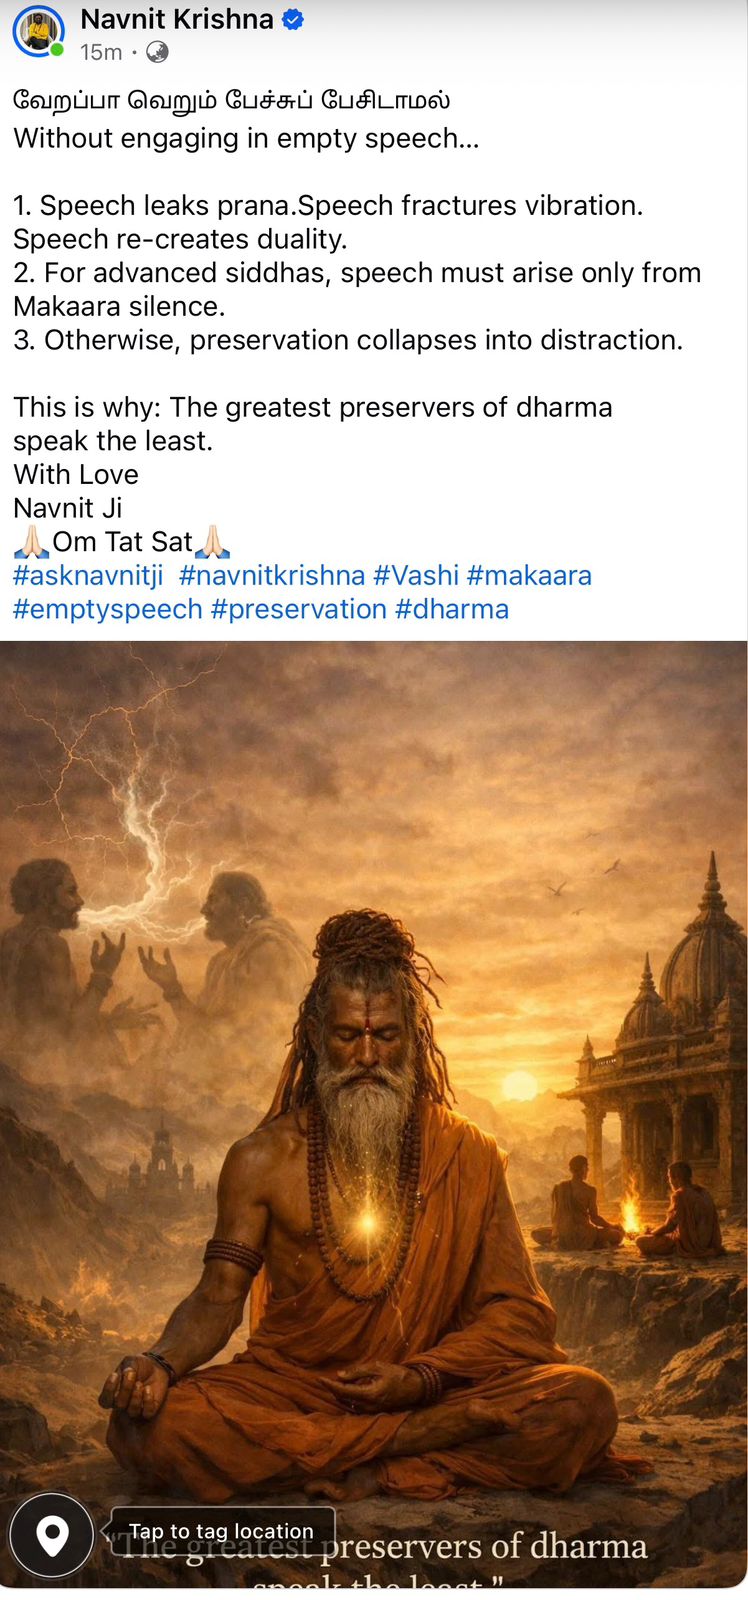The image size is (748, 1600).
Task: Open the Navnit Krishna name link
Action: [177, 19]
